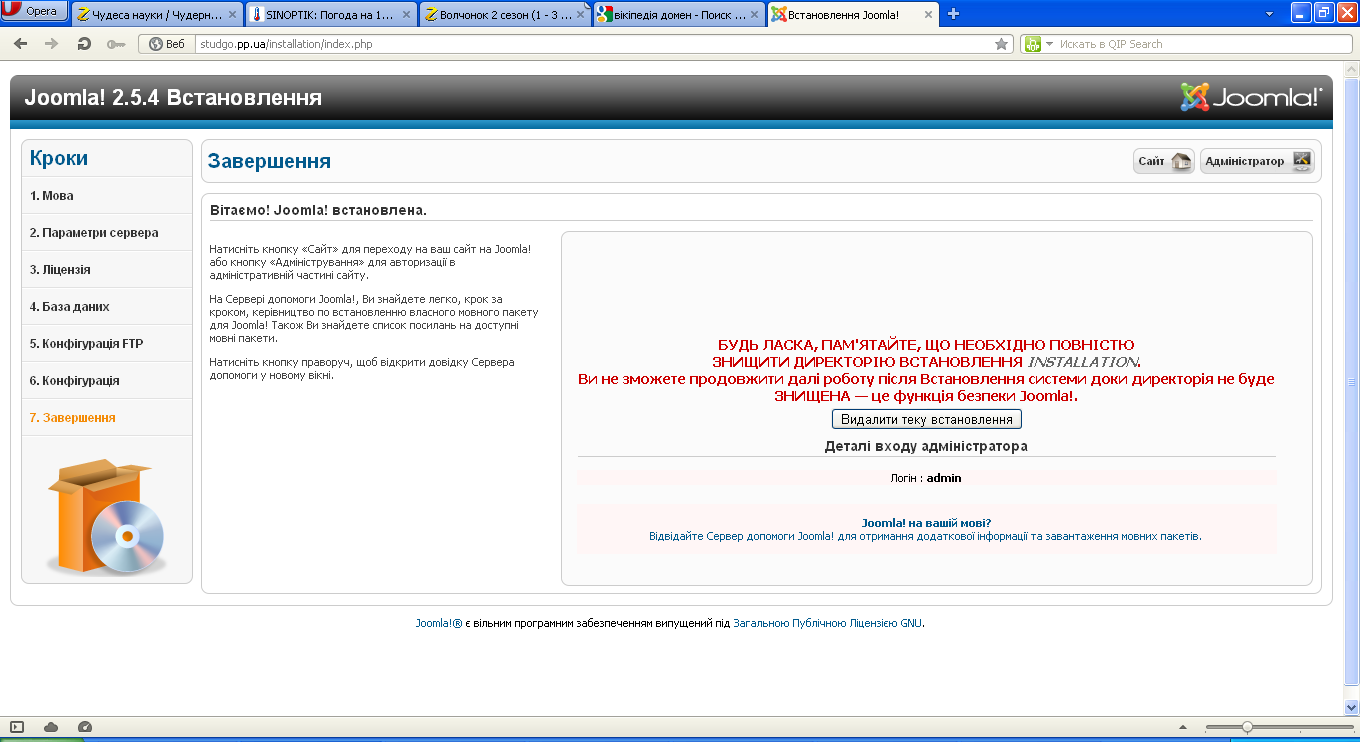Open the Адміністратор panel button
The width and height of the screenshot is (1360, 742).
pyautogui.click(x=1257, y=161)
